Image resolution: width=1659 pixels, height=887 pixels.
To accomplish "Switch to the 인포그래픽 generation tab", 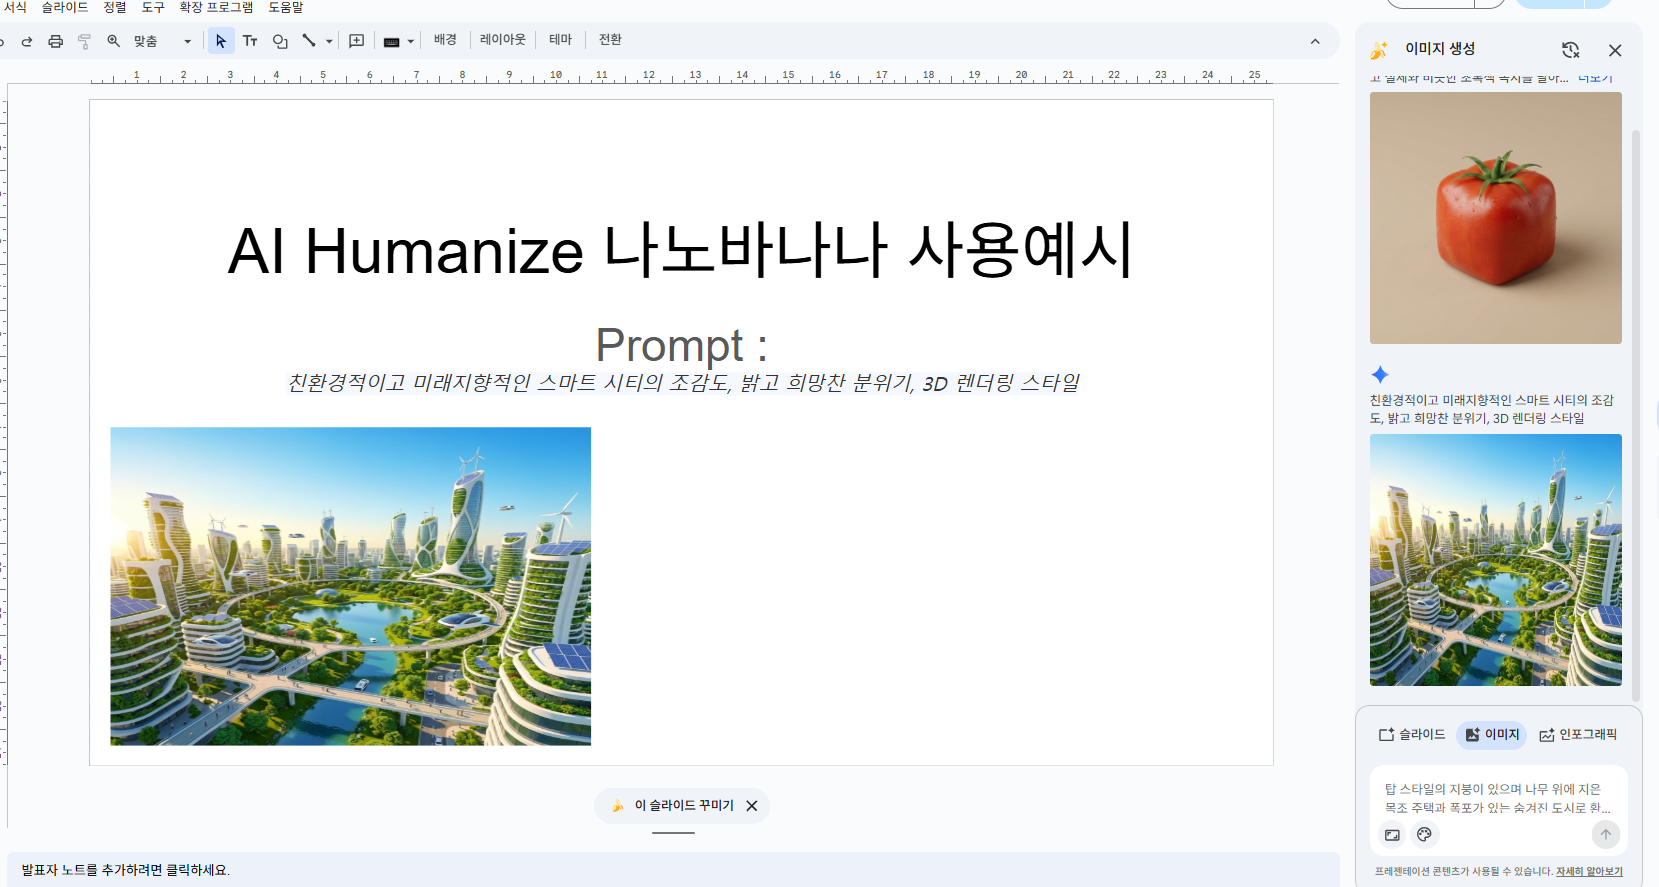I will pyautogui.click(x=1578, y=734).
